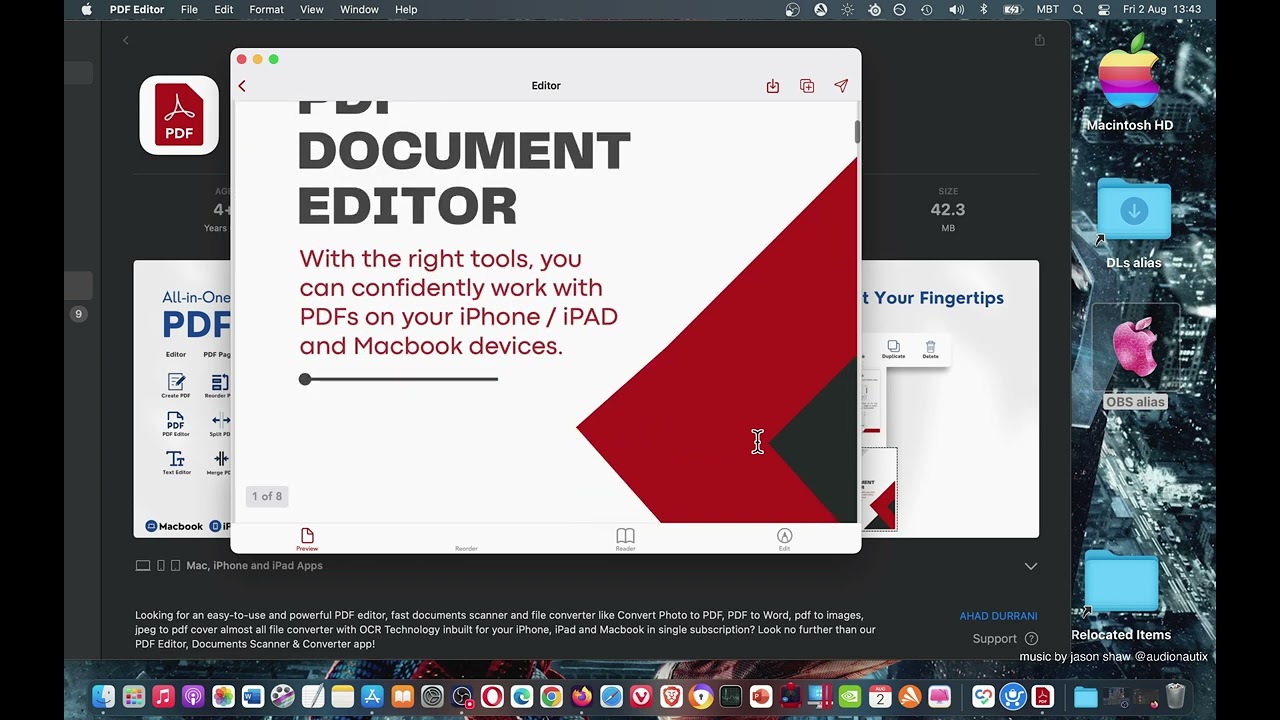Open the Help menu
1280x720 pixels.
pyautogui.click(x=406, y=9)
